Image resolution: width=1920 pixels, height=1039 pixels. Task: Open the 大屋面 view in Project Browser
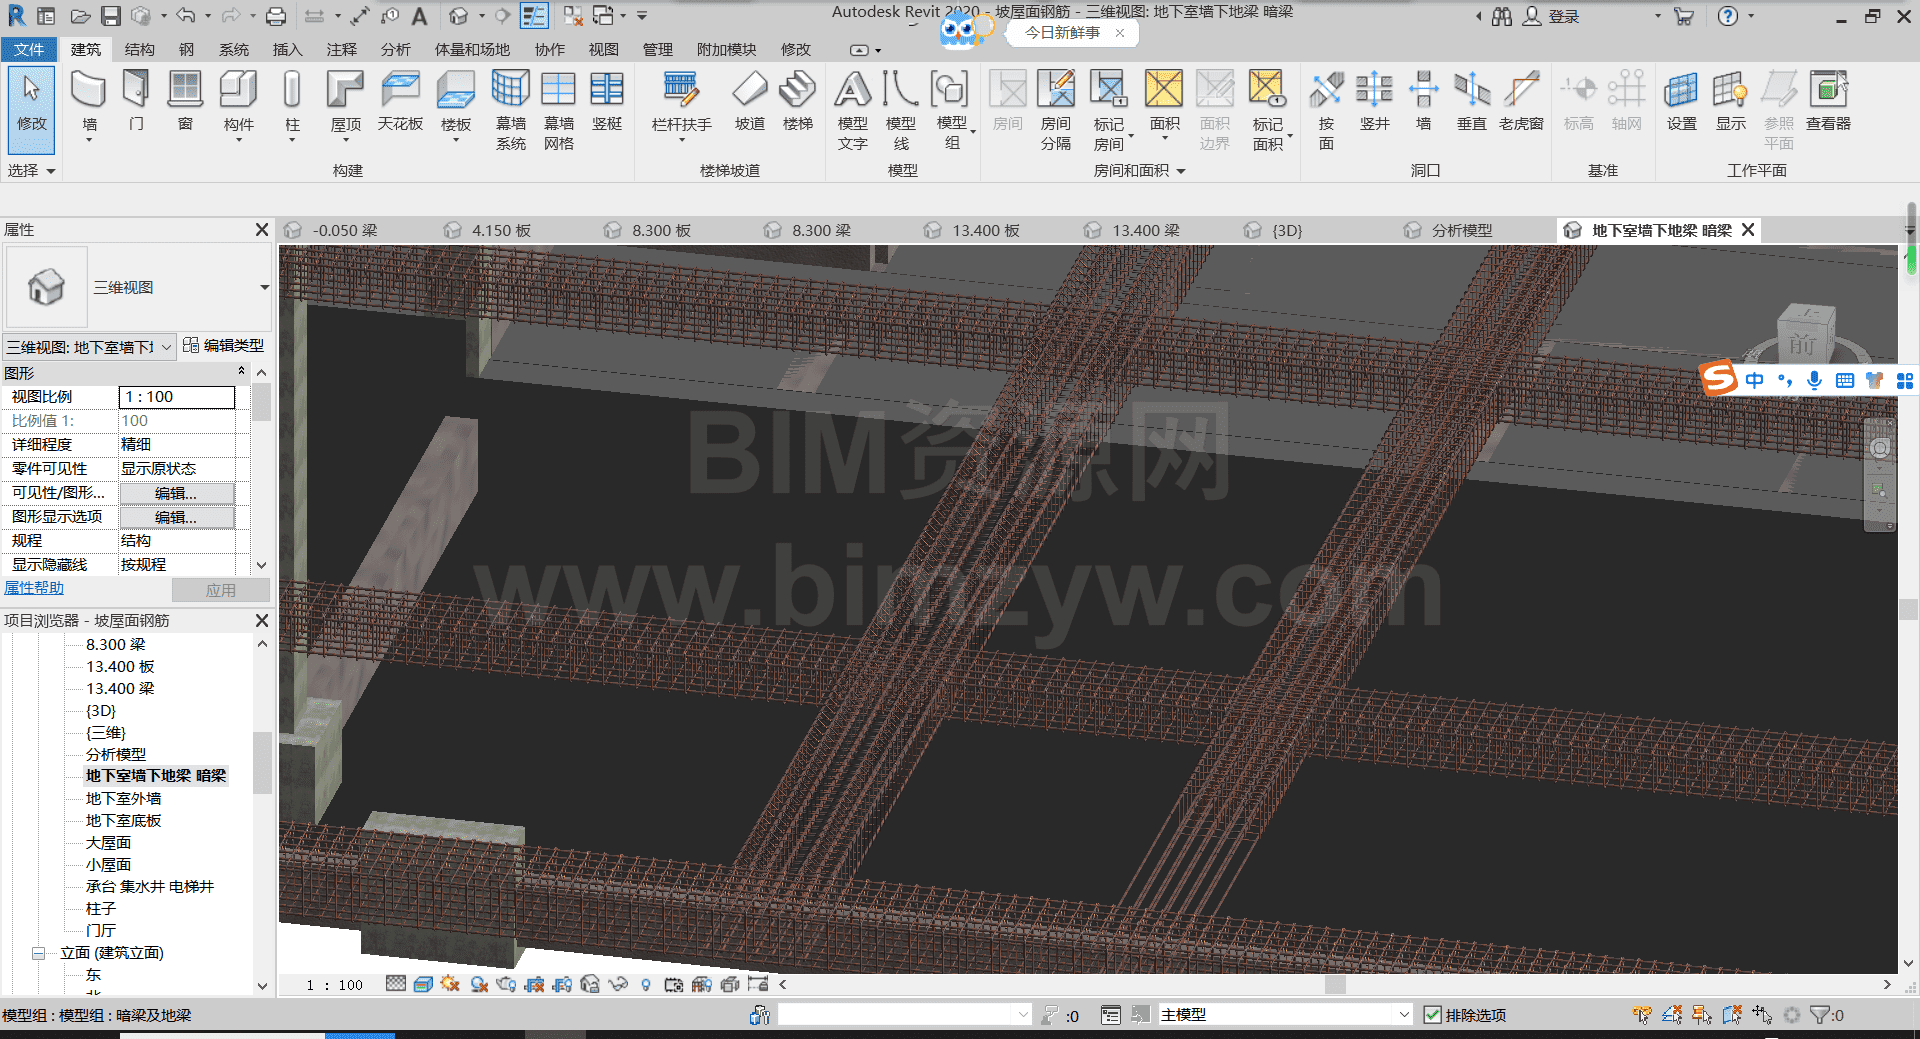(x=108, y=843)
